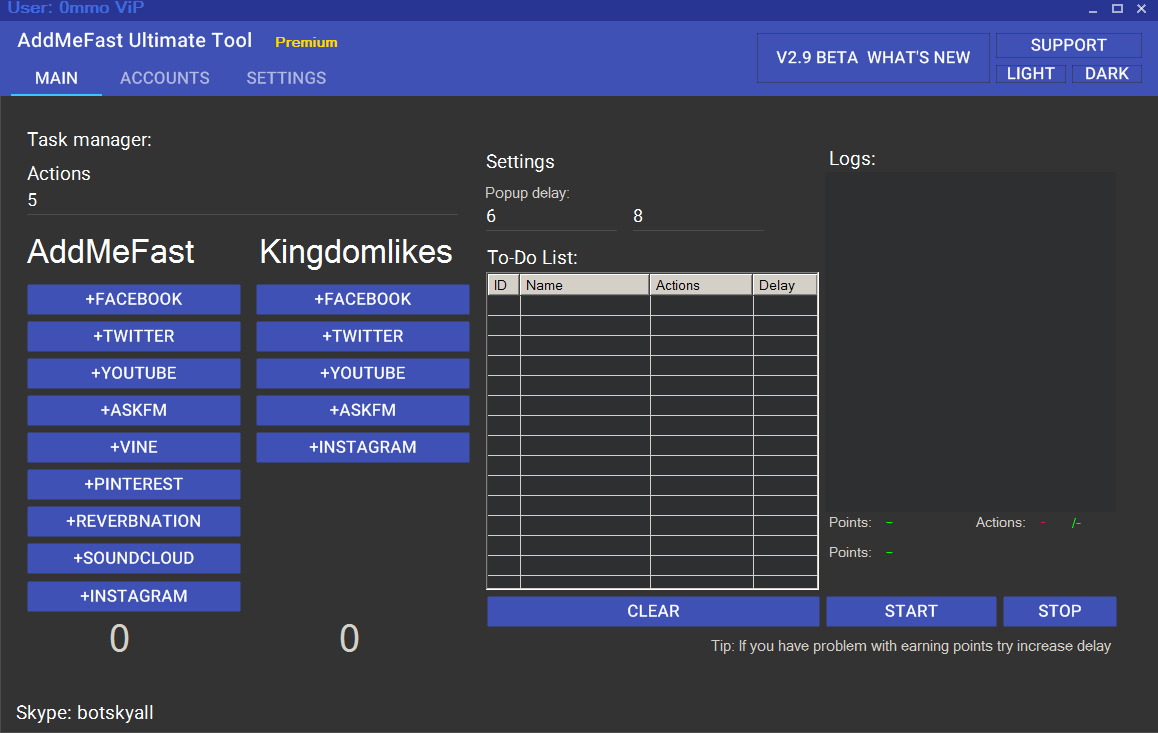The width and height of the screenshot is (1158, 733).
Task: Edit the popup delay minimum value 6
Action: [x=550, y=216]
